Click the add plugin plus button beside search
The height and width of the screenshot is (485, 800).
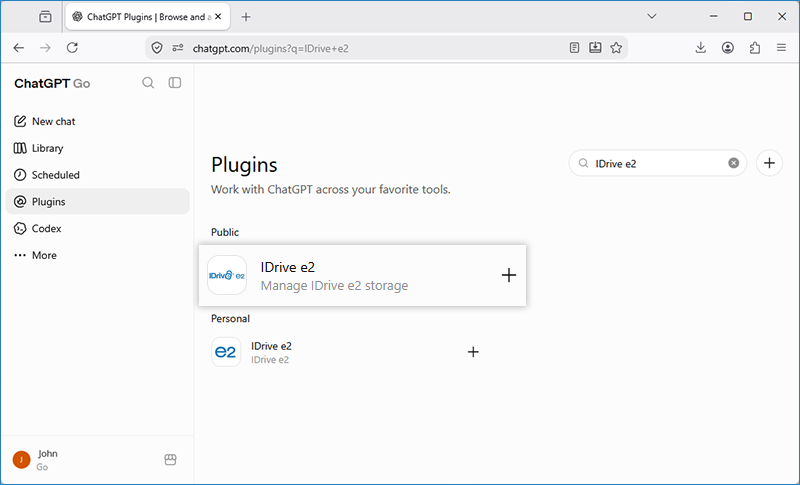coord(769,163)
